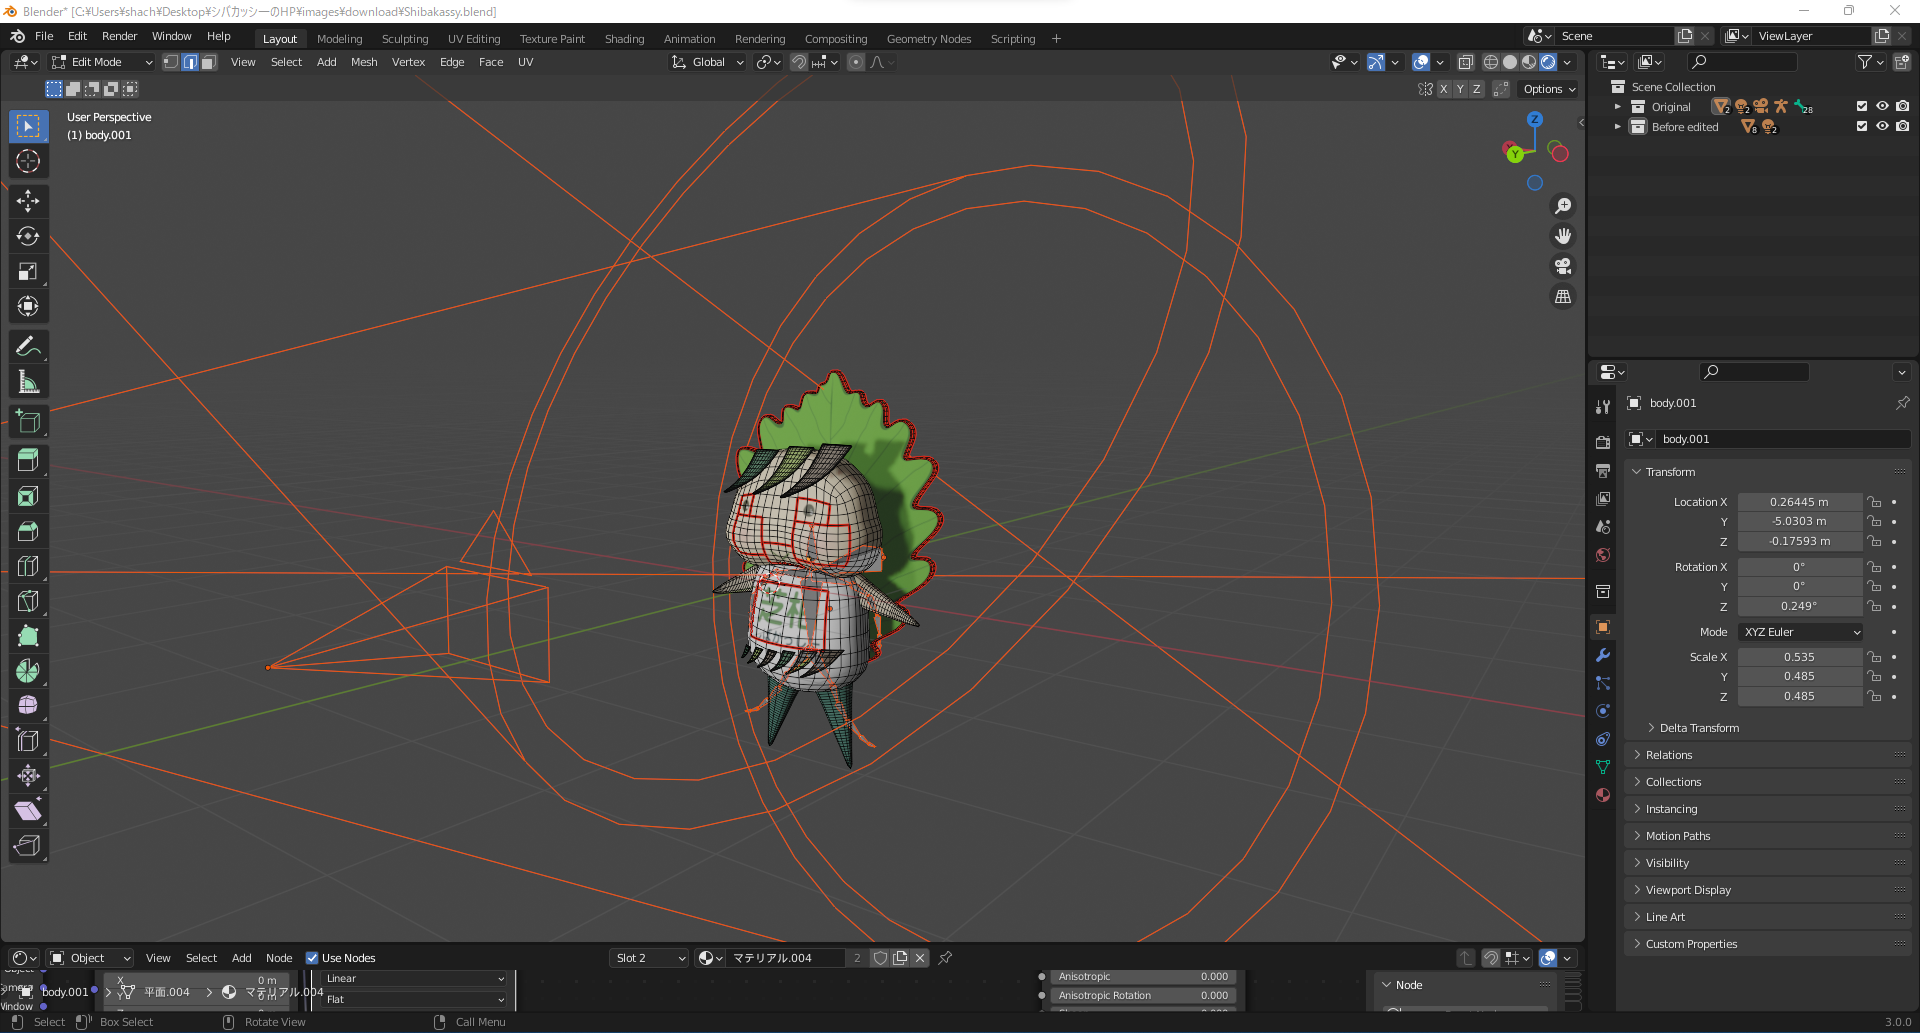Open the Edit Mode dropdown
1920x1033 pixels.
pos(102,62)
